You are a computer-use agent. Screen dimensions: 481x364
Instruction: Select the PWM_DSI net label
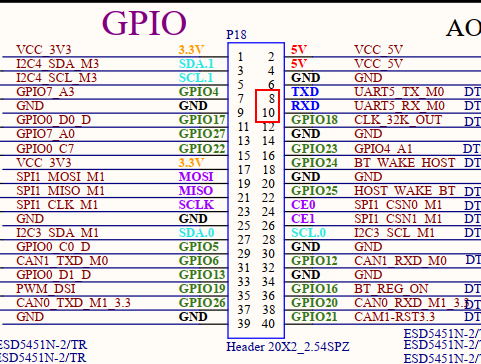pyautogui.click(x=46, y=289)
